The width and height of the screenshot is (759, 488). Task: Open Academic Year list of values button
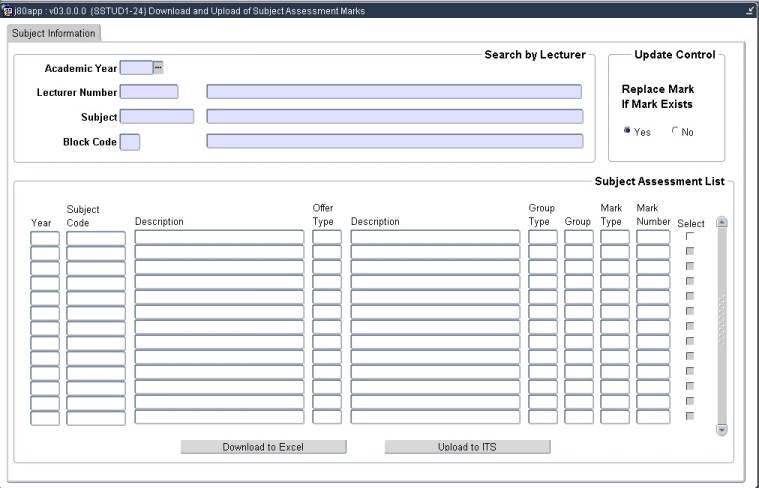point(158,68)
